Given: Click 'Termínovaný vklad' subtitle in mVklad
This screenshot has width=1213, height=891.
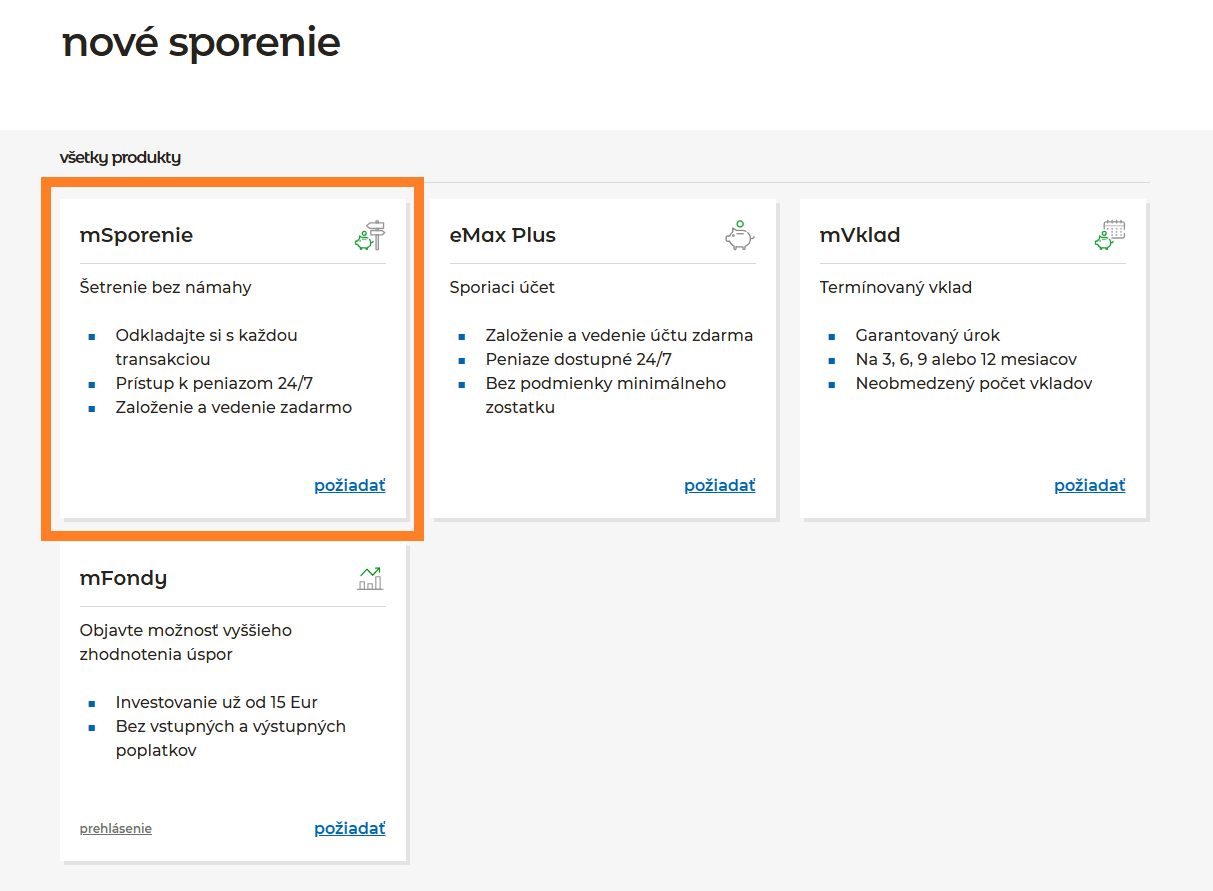Looking at the screenshot, I should click(895, 288).
